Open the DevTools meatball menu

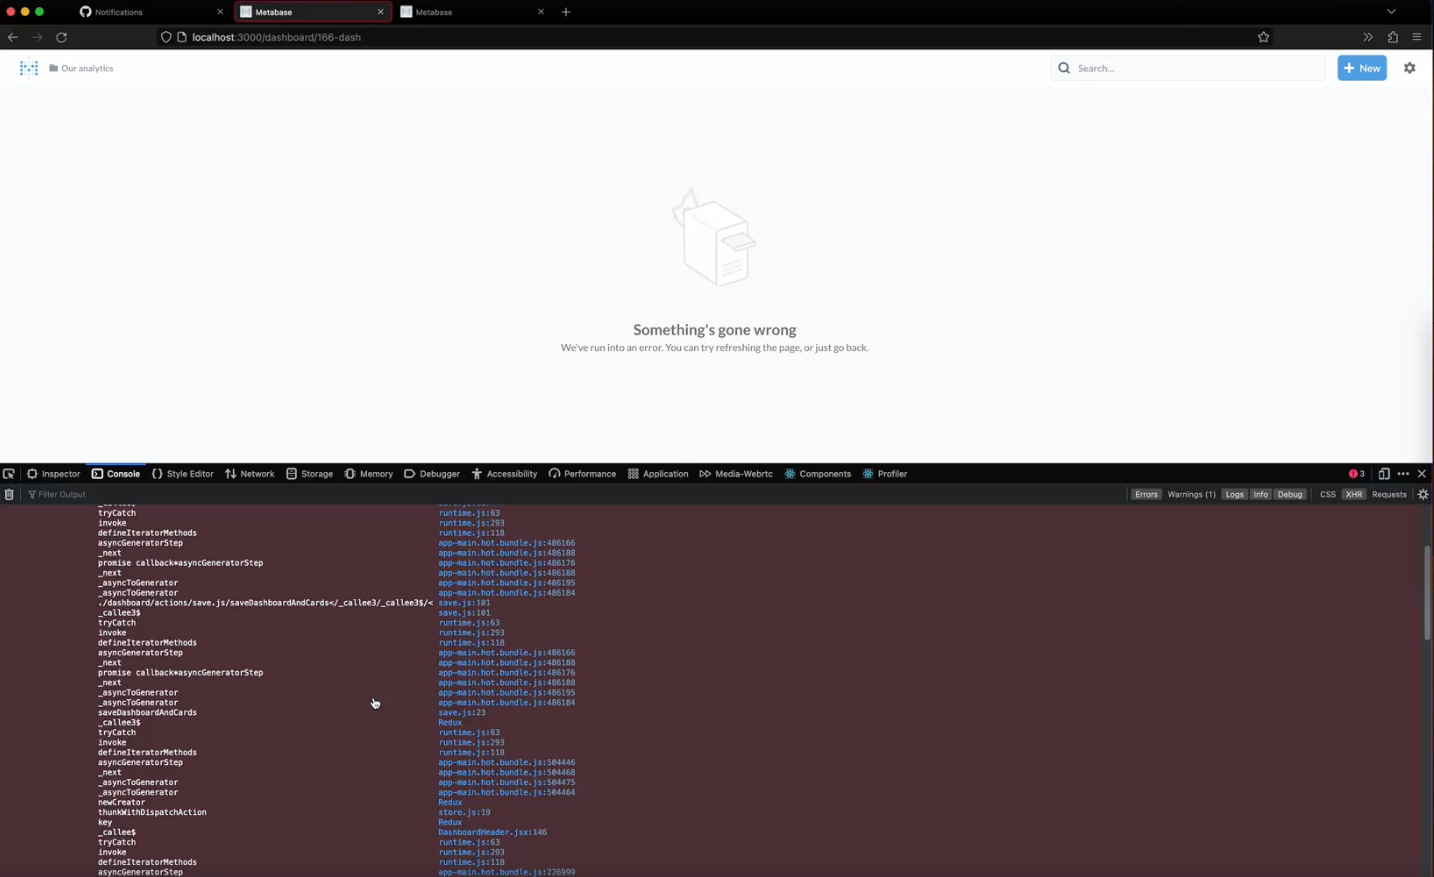pyautogui.click(x=1403, y=473)
